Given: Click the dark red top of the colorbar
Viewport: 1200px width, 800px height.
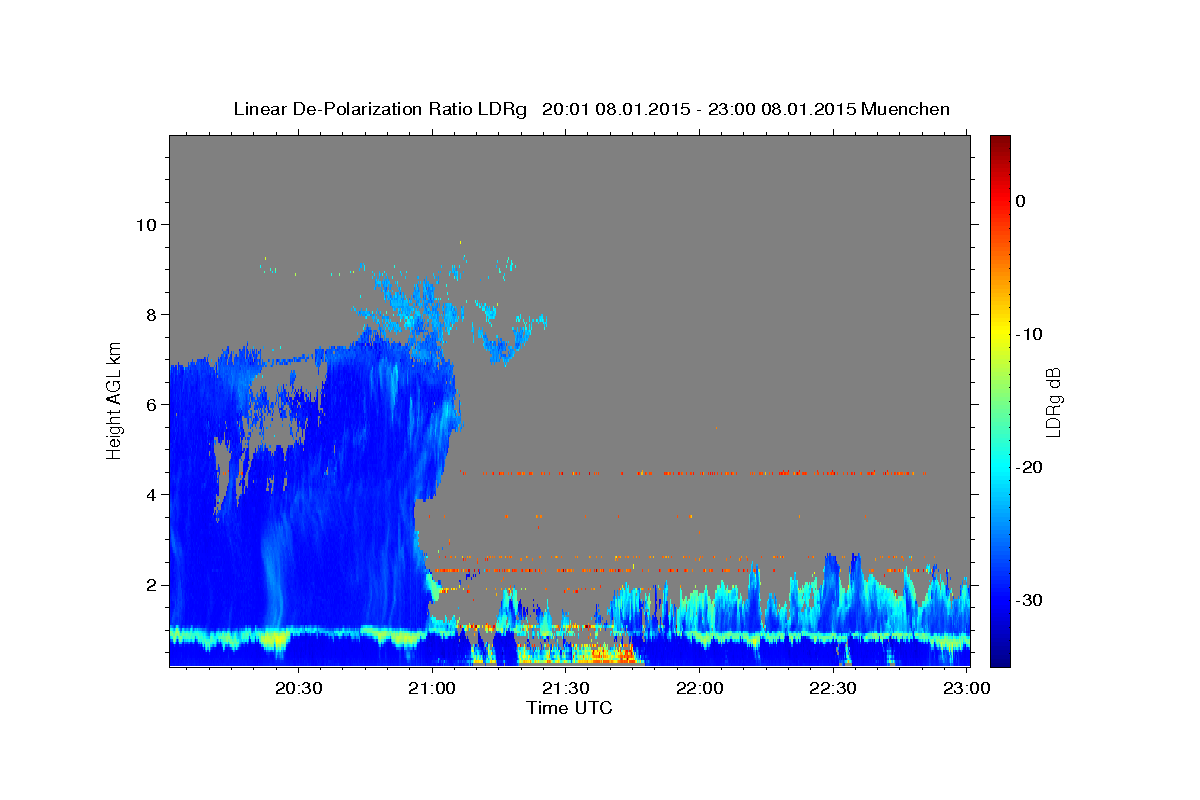Looking at the screenshot, I should pyautogui.click(x=1000, y=143).
